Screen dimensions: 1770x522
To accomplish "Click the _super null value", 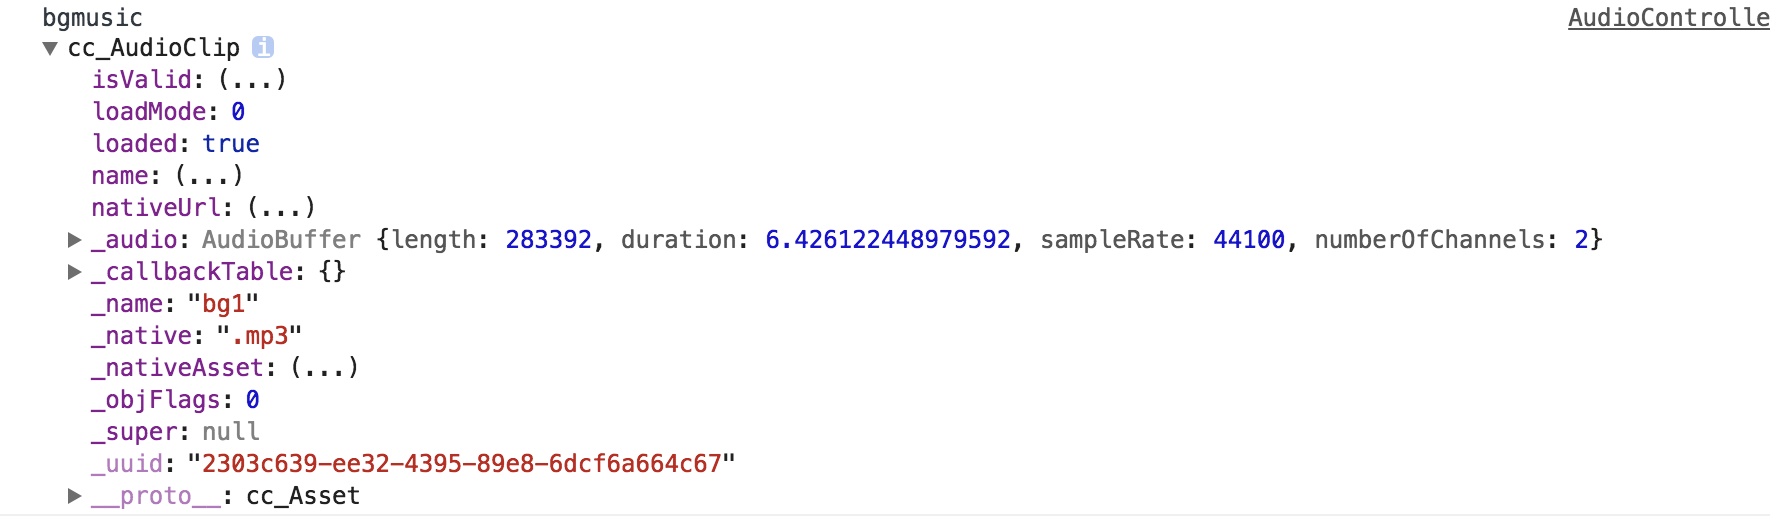I will [x=231, y=432].
